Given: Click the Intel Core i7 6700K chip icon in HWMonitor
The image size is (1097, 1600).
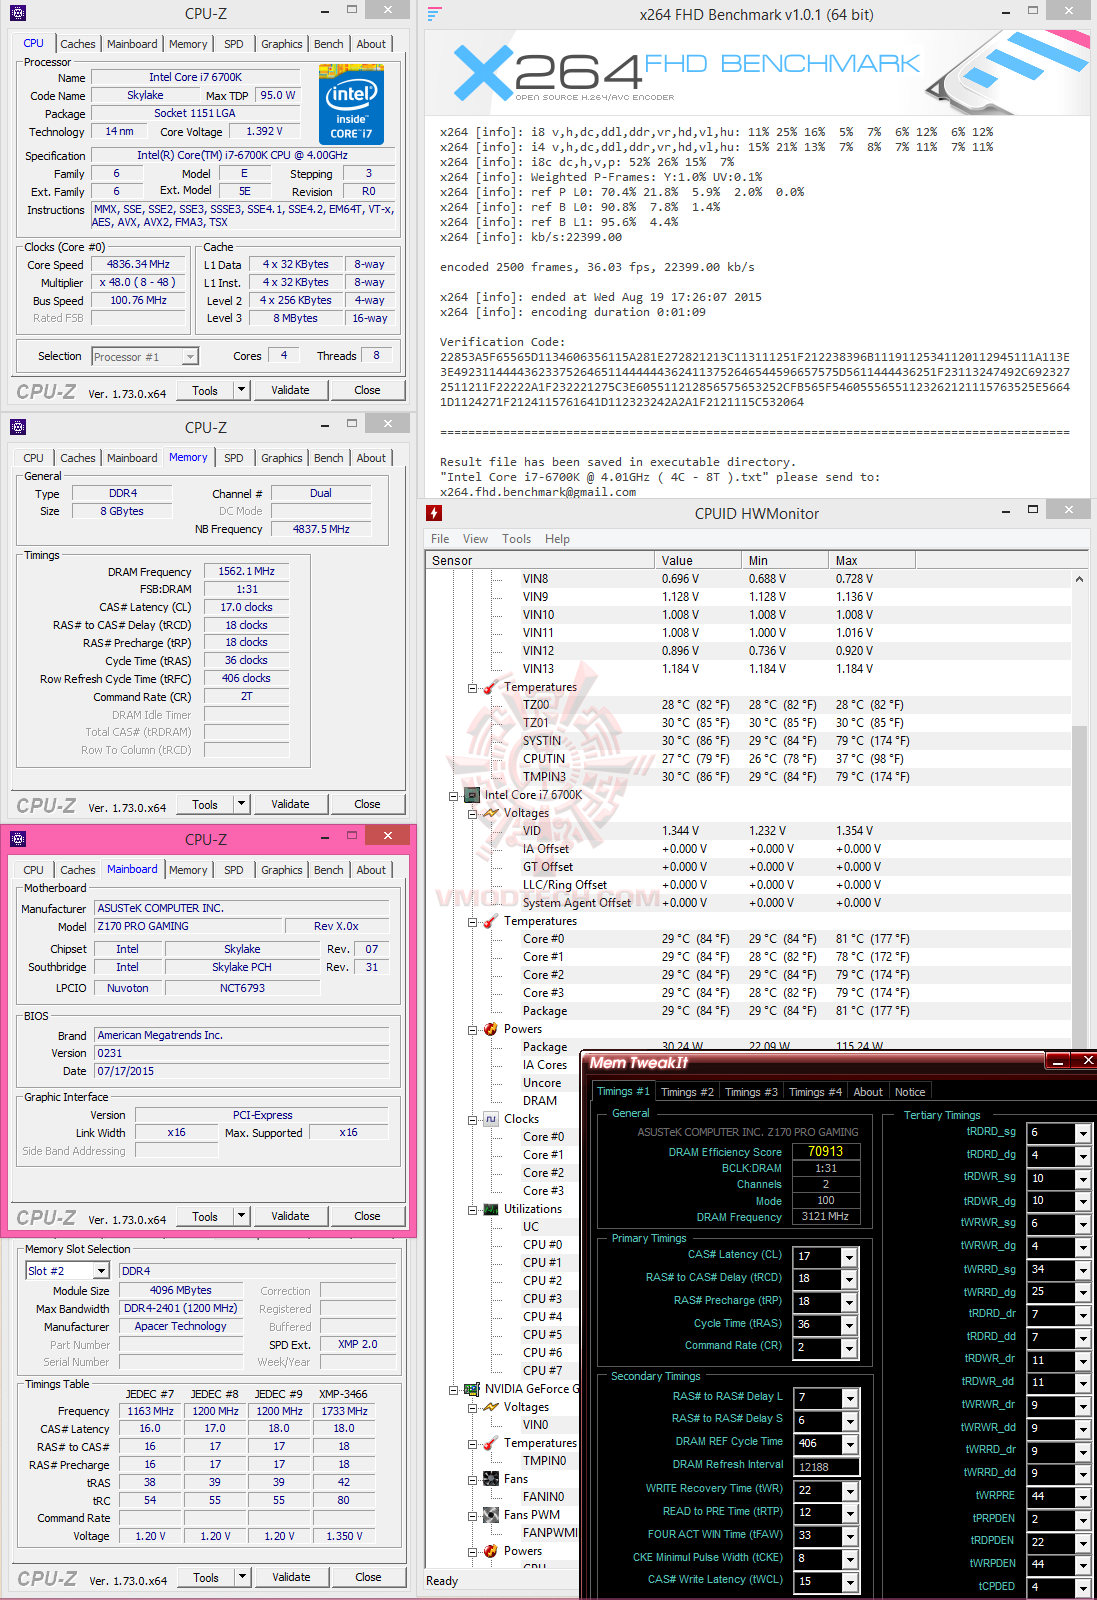Looking at the screenshot, I should click(x=472, y=795).
